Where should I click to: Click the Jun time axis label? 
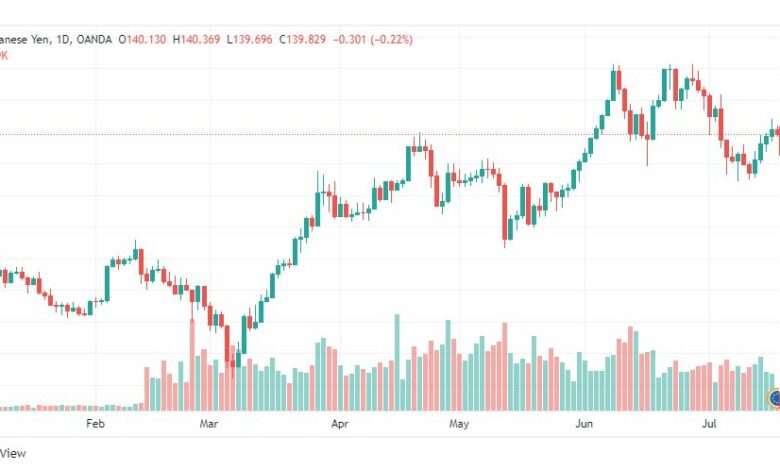tap(585, 424)
